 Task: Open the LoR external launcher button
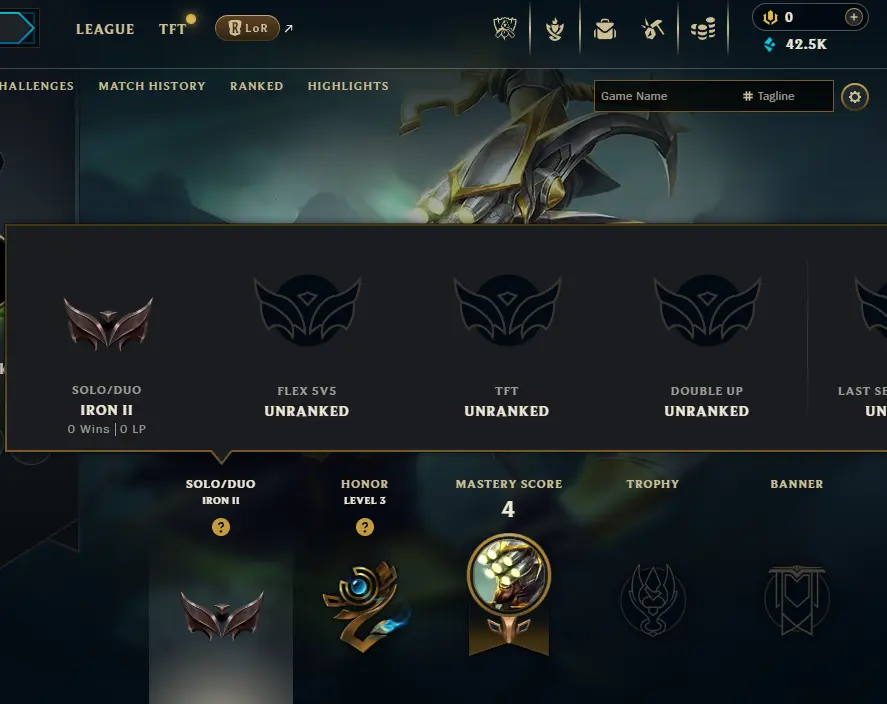(247, 28)
